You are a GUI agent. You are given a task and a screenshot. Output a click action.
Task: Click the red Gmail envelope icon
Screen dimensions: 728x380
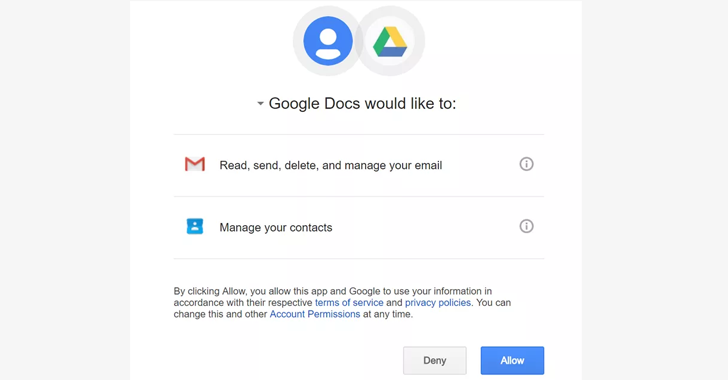pyautogui.click(x=195, y=164)
